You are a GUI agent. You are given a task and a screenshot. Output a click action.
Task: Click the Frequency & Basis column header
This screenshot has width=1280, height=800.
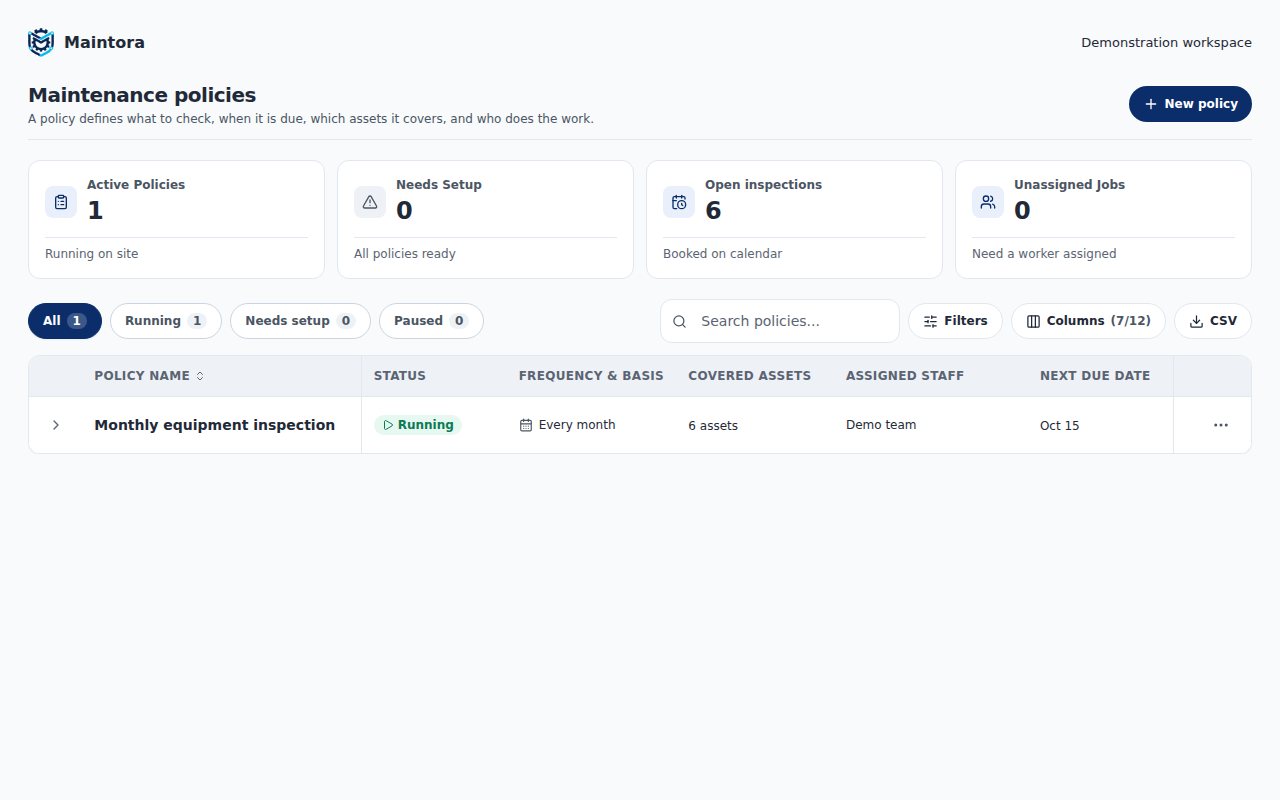point(591,376)
